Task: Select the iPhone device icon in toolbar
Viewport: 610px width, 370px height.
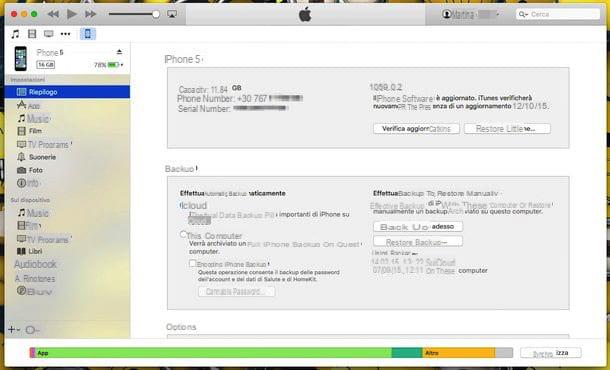Action: pos(88,34)
